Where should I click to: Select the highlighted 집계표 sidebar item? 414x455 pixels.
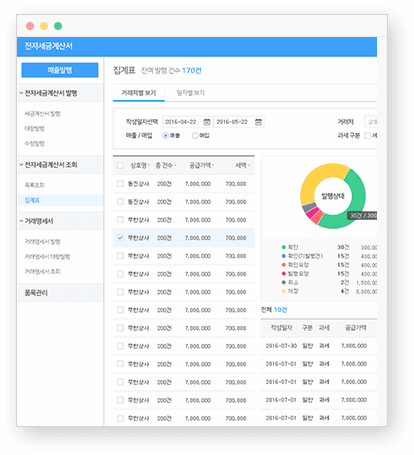click(60, 200)
